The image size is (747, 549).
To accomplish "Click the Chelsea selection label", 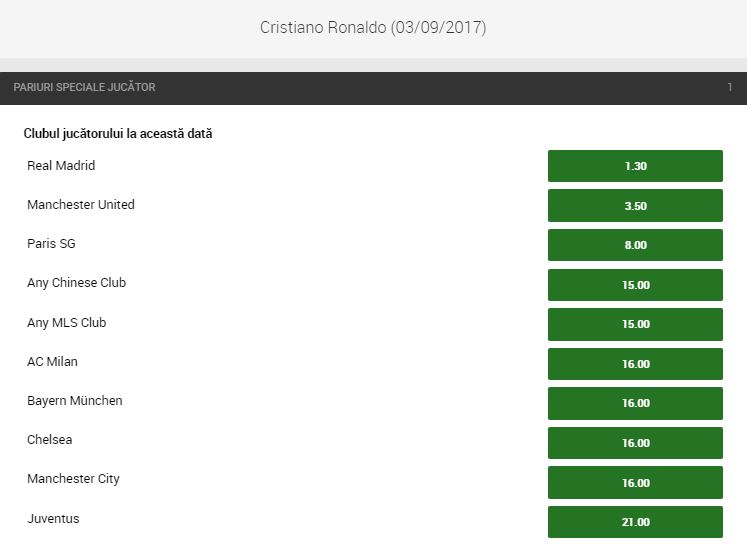I will pos(50,440).
